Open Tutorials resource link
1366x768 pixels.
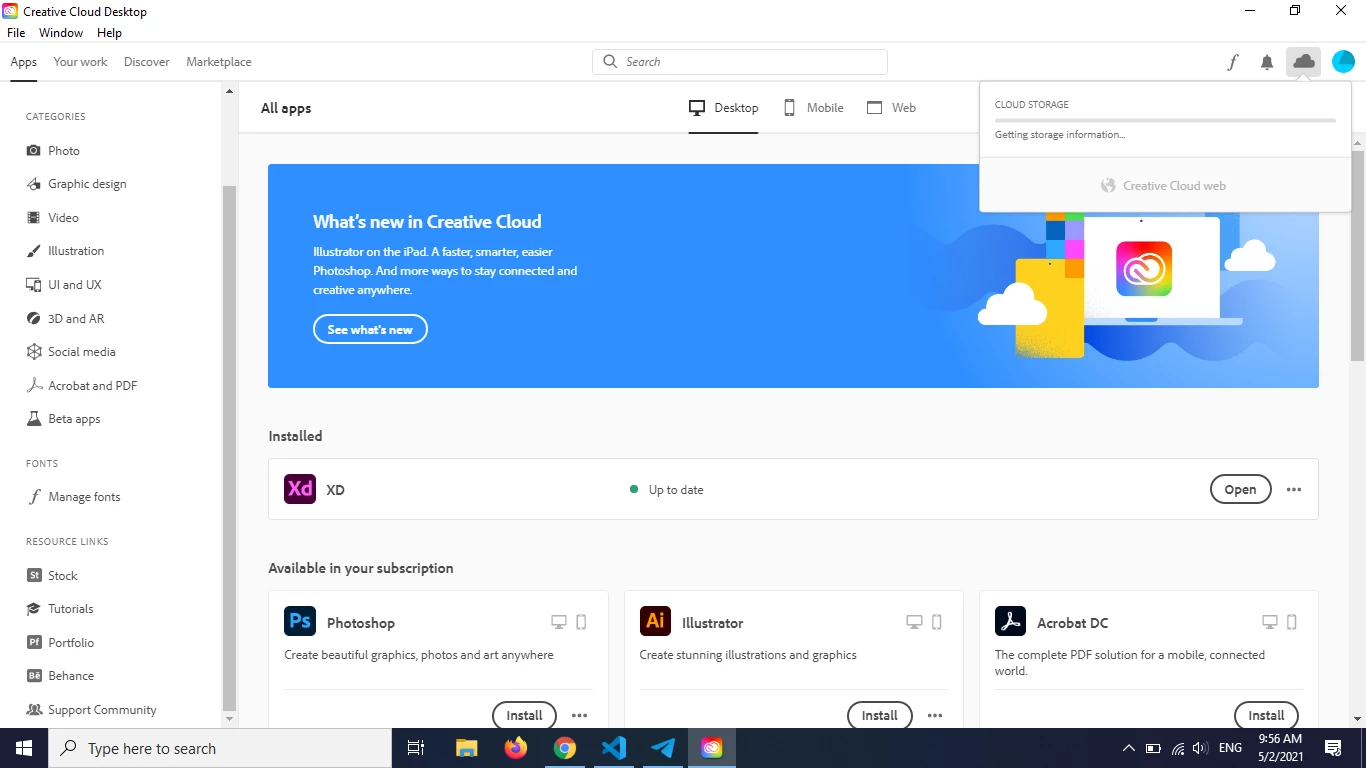pos(59,609)
